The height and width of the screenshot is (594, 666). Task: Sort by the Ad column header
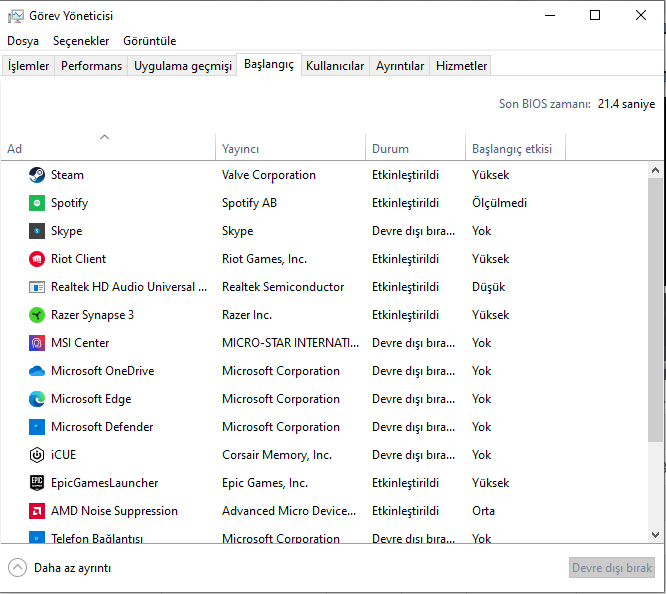click(x=108, y=147)
